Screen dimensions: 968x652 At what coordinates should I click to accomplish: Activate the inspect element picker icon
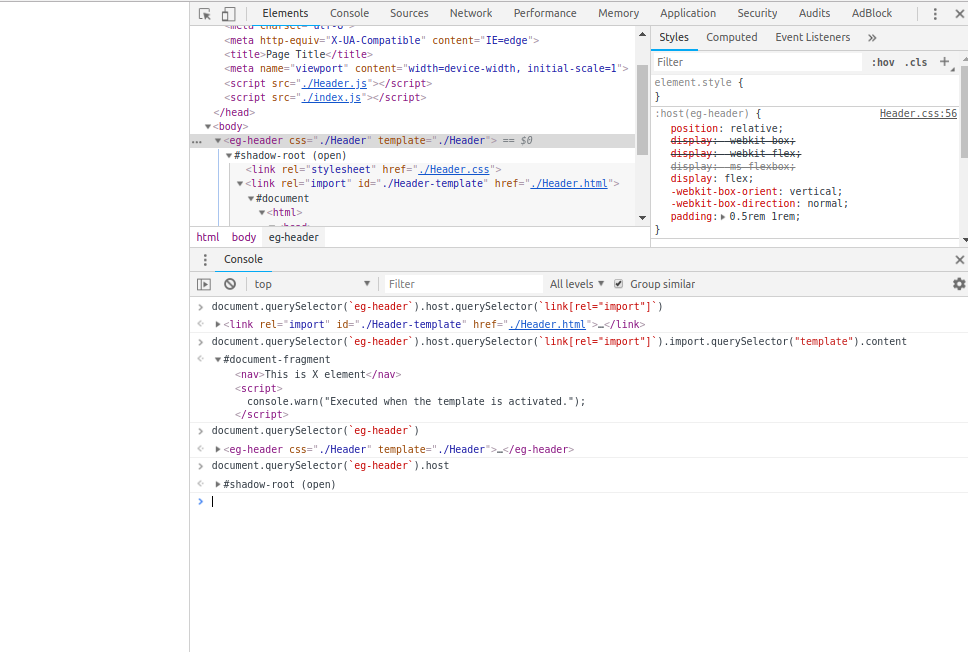coord(204,14)
